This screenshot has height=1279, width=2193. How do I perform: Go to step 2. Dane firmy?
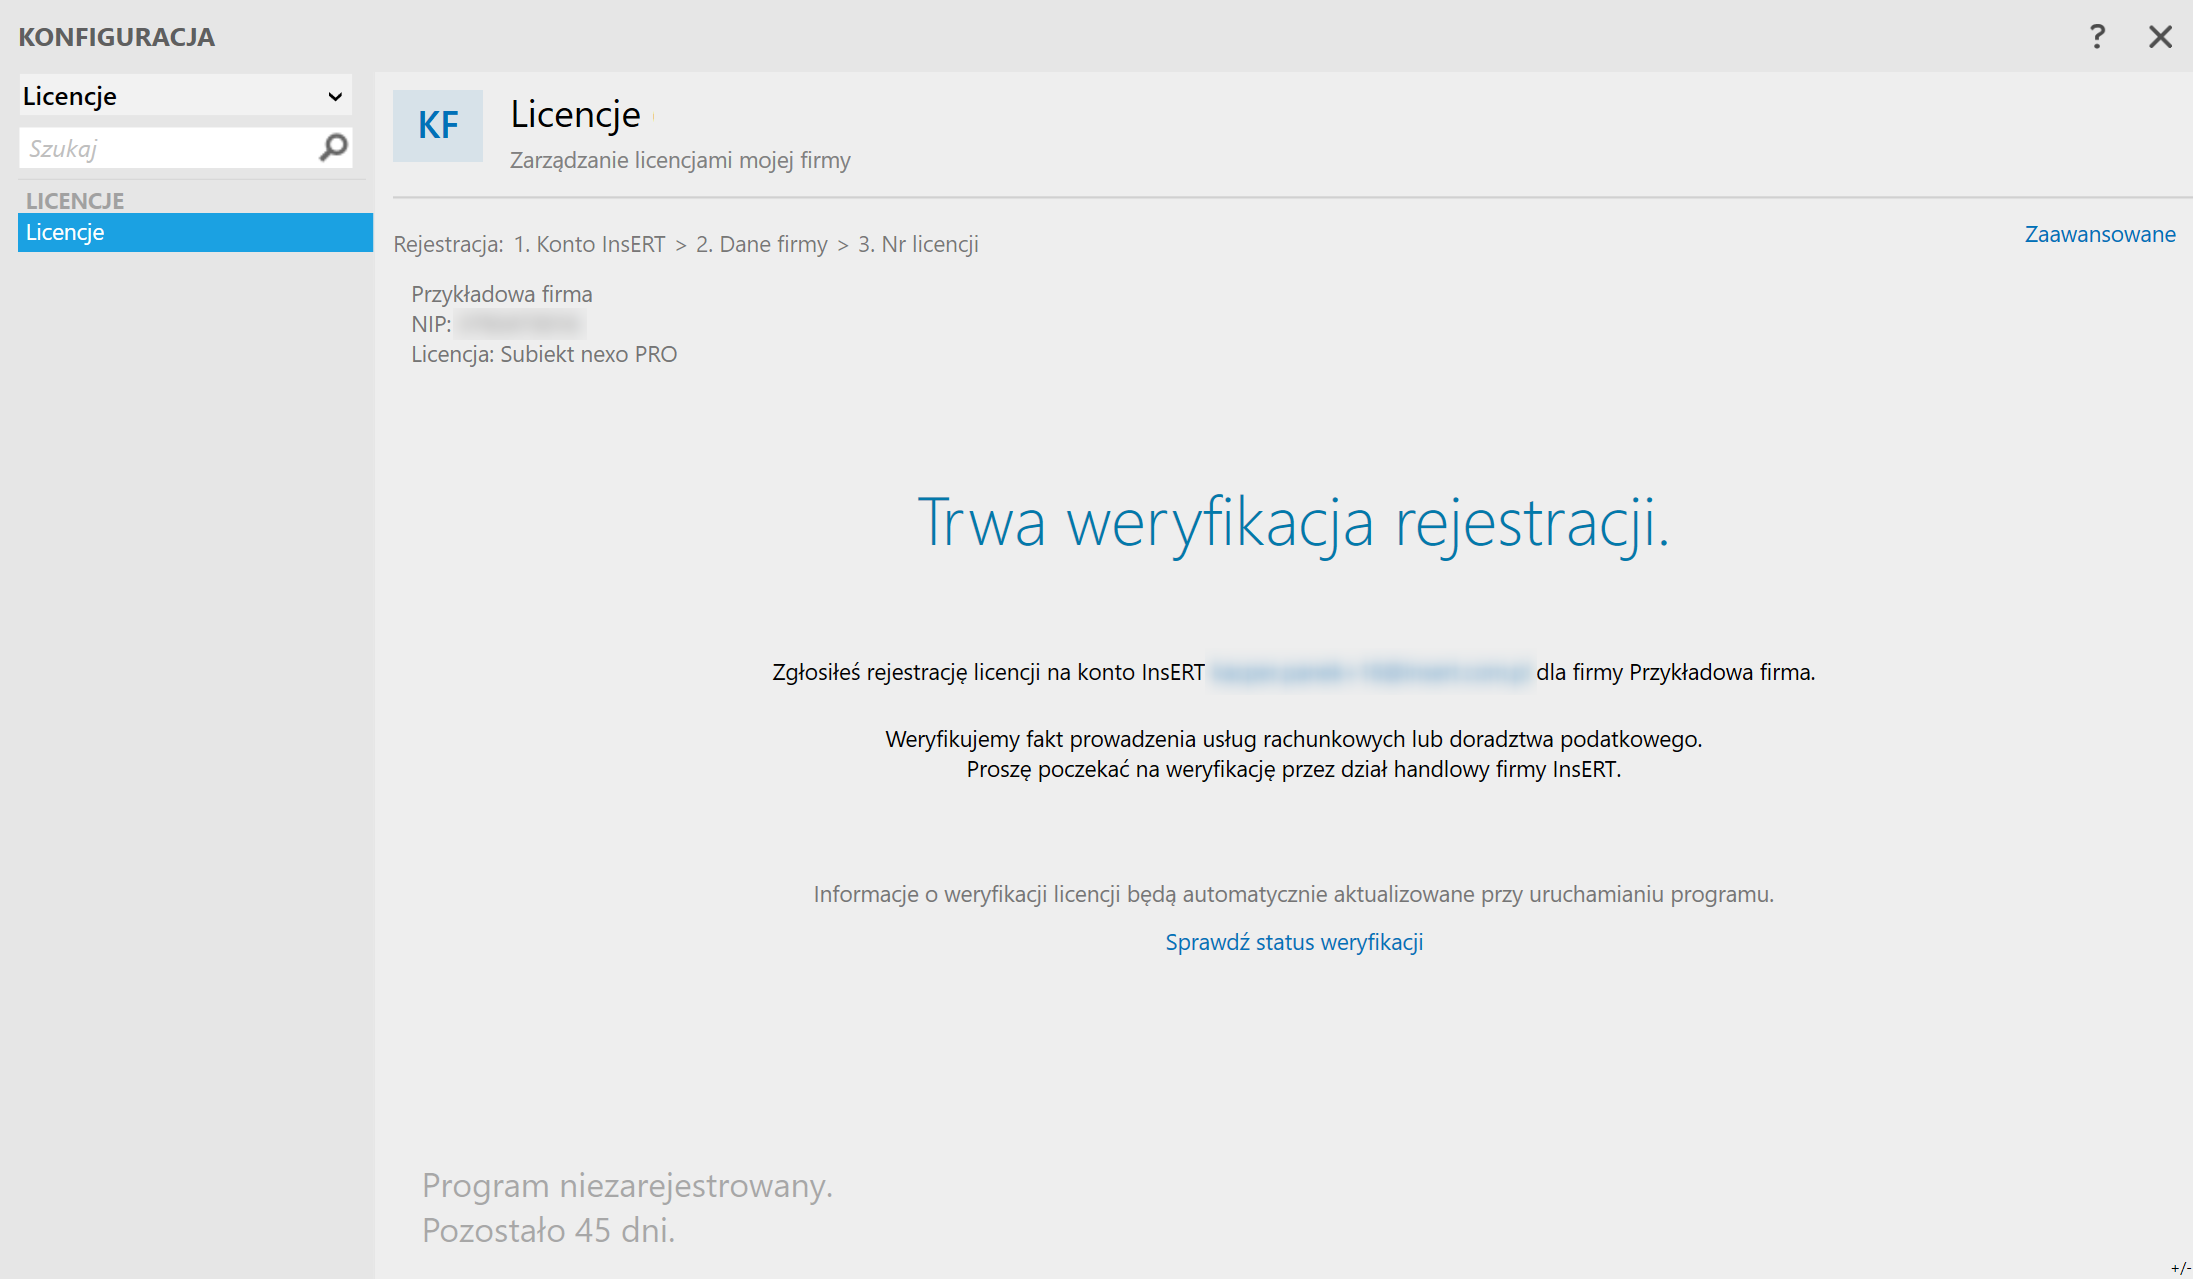[761, 244]
